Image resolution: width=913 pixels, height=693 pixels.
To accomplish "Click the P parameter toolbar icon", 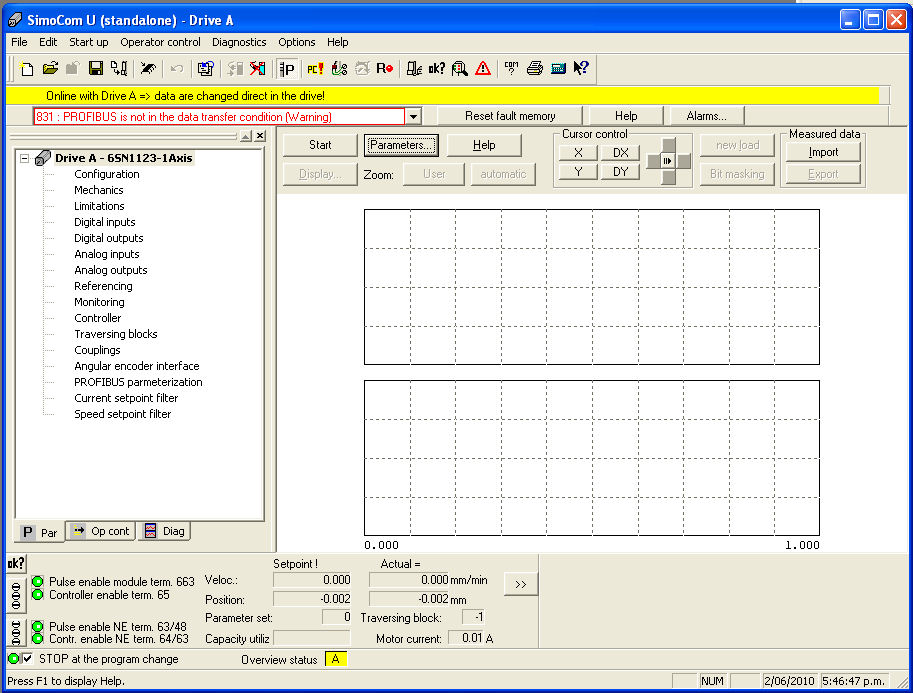I will (287, 69).
